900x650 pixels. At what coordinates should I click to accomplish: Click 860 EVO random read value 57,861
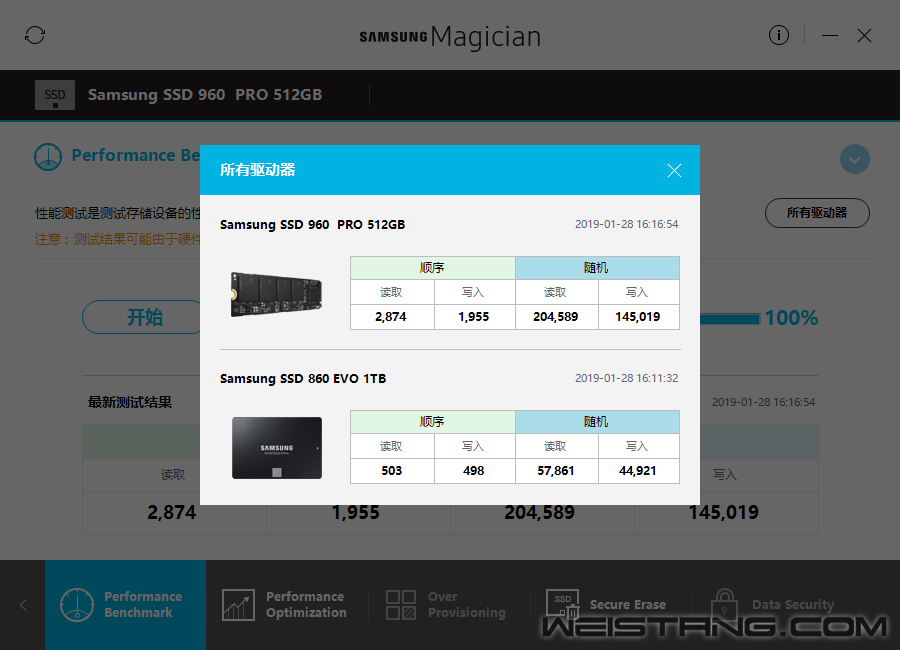click(x=556, y=471)
